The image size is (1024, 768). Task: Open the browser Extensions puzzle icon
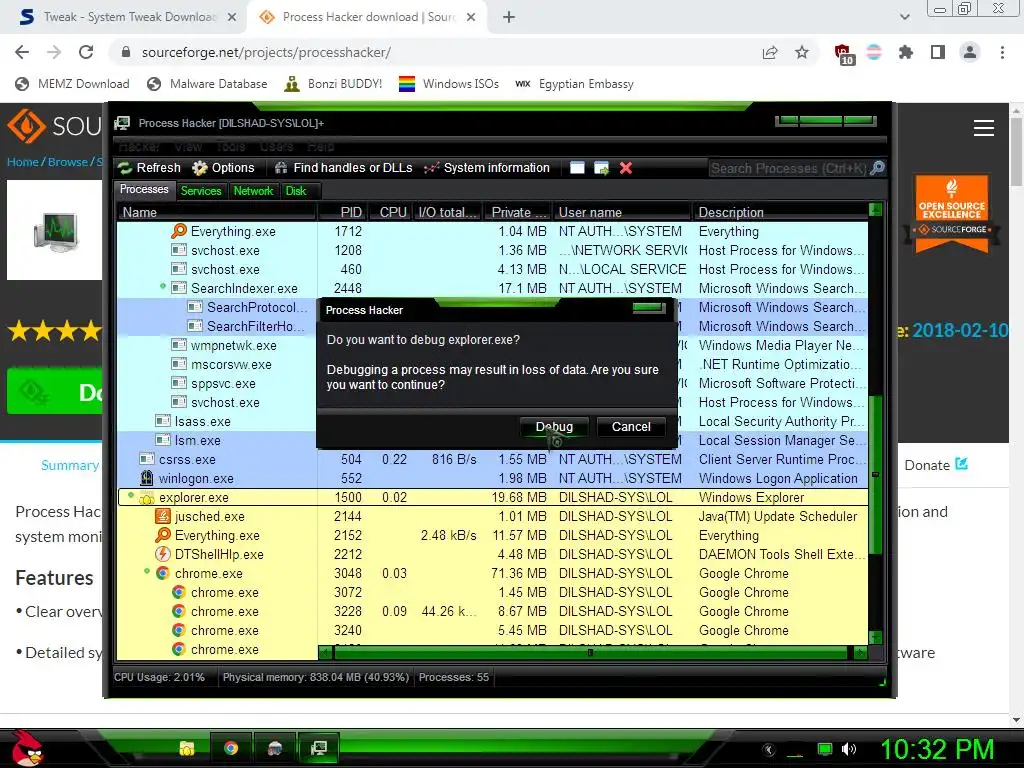(x=906, y=52)
